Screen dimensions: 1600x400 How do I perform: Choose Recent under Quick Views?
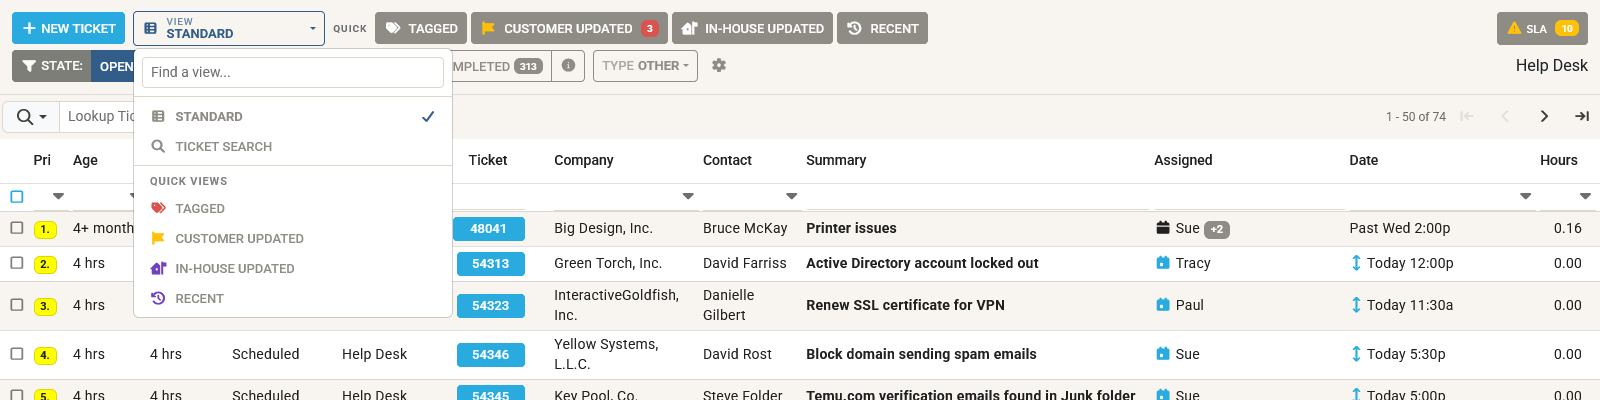click(x=293, y=298)
